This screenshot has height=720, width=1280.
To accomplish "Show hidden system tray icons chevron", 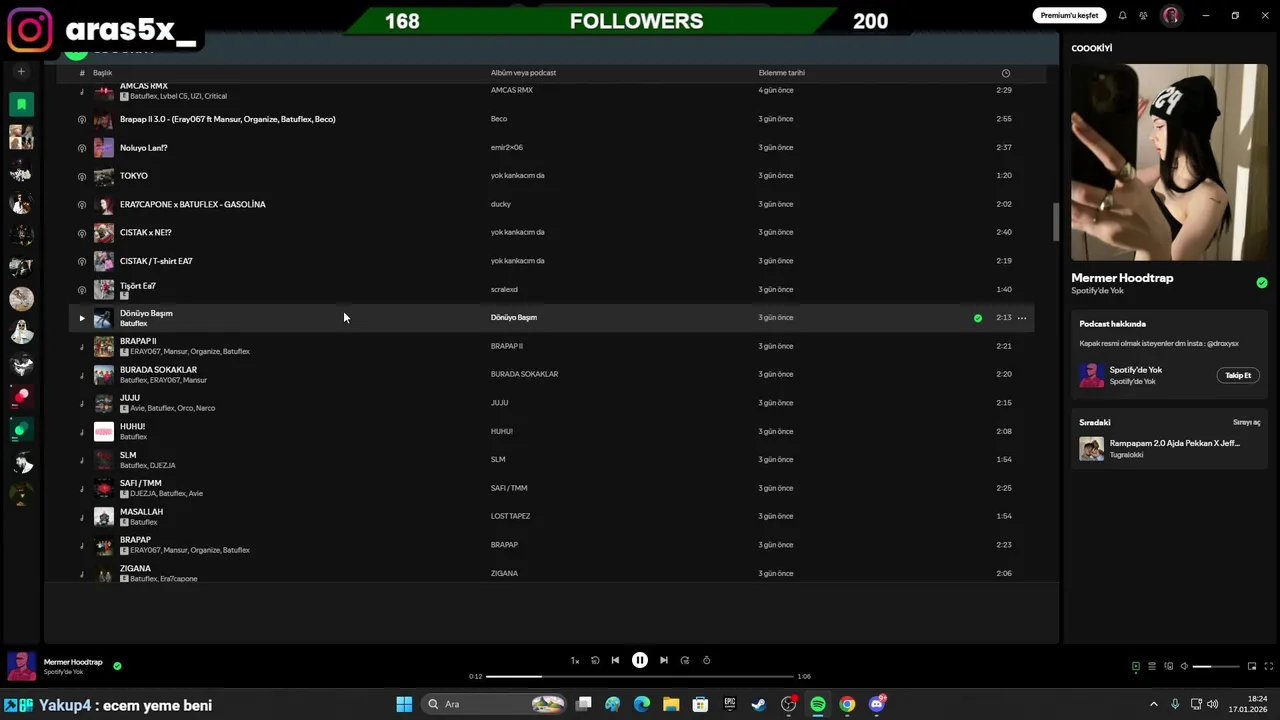I will [x=1153, y=704].
